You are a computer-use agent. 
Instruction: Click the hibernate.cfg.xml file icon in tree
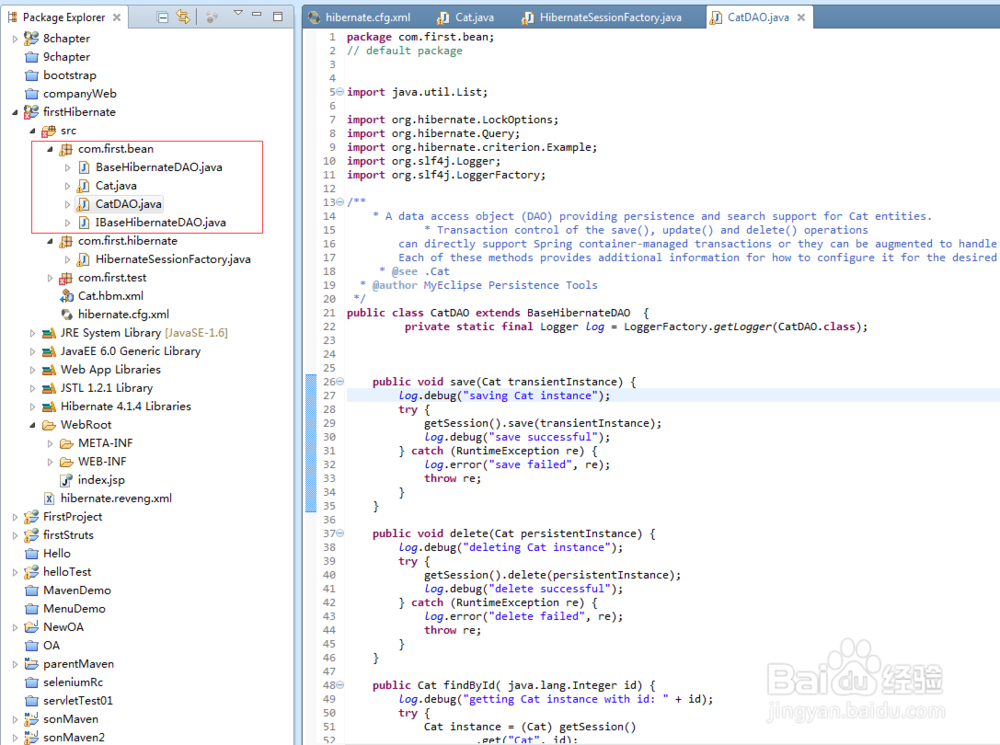pyautogui.click(x=66, y=314)
